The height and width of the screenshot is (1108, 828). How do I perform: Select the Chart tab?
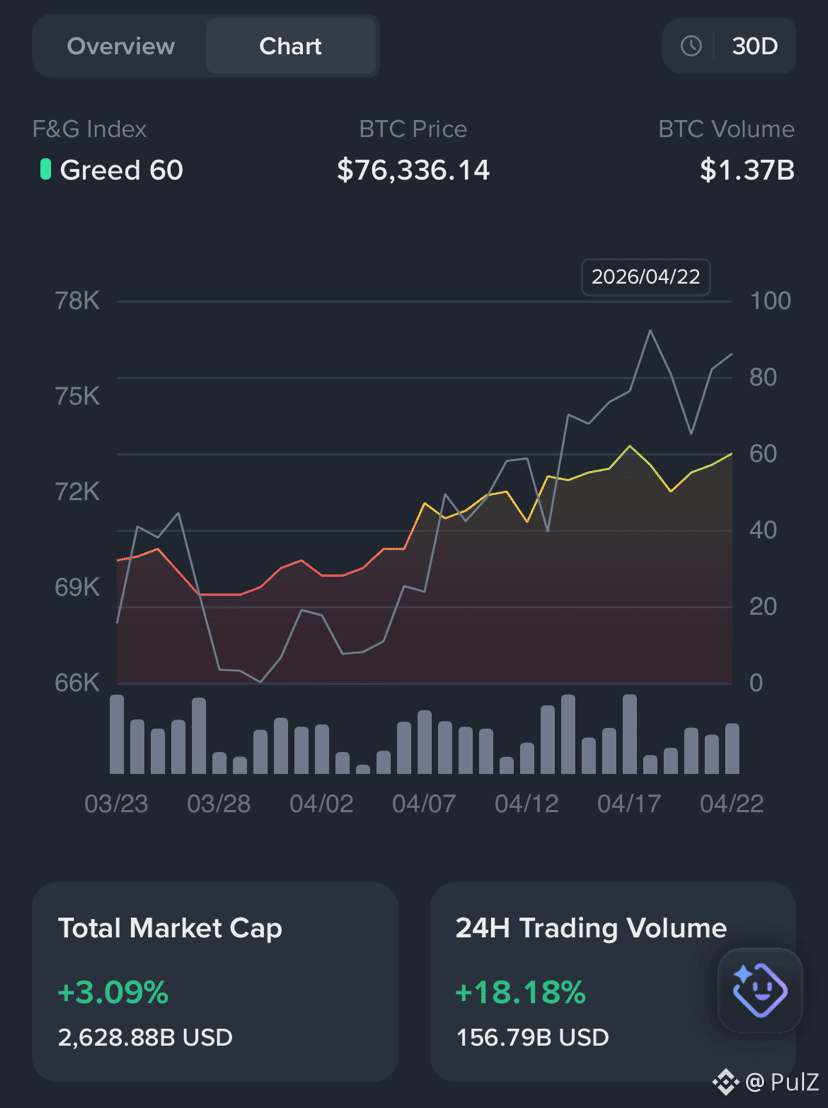[290, 46]
